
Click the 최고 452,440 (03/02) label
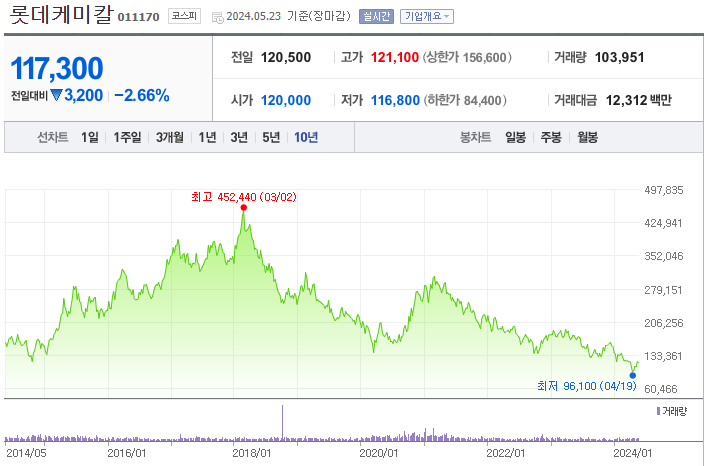244,197
